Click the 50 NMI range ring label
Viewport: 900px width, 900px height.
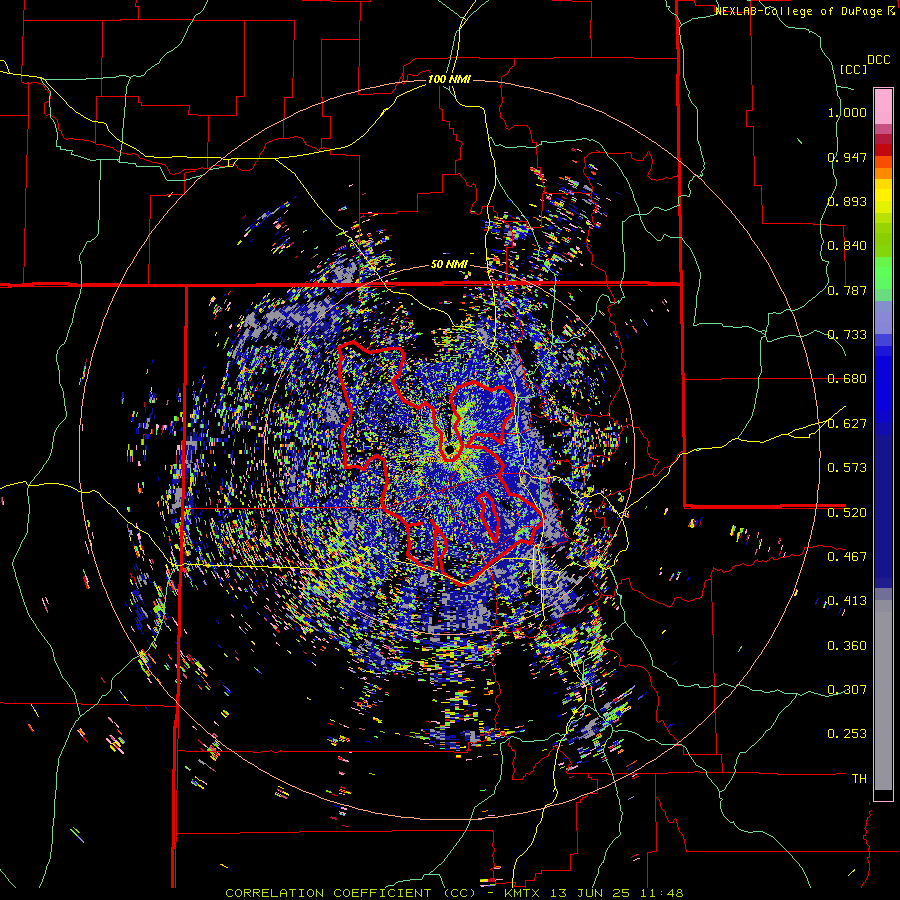[x=449, y=265]
